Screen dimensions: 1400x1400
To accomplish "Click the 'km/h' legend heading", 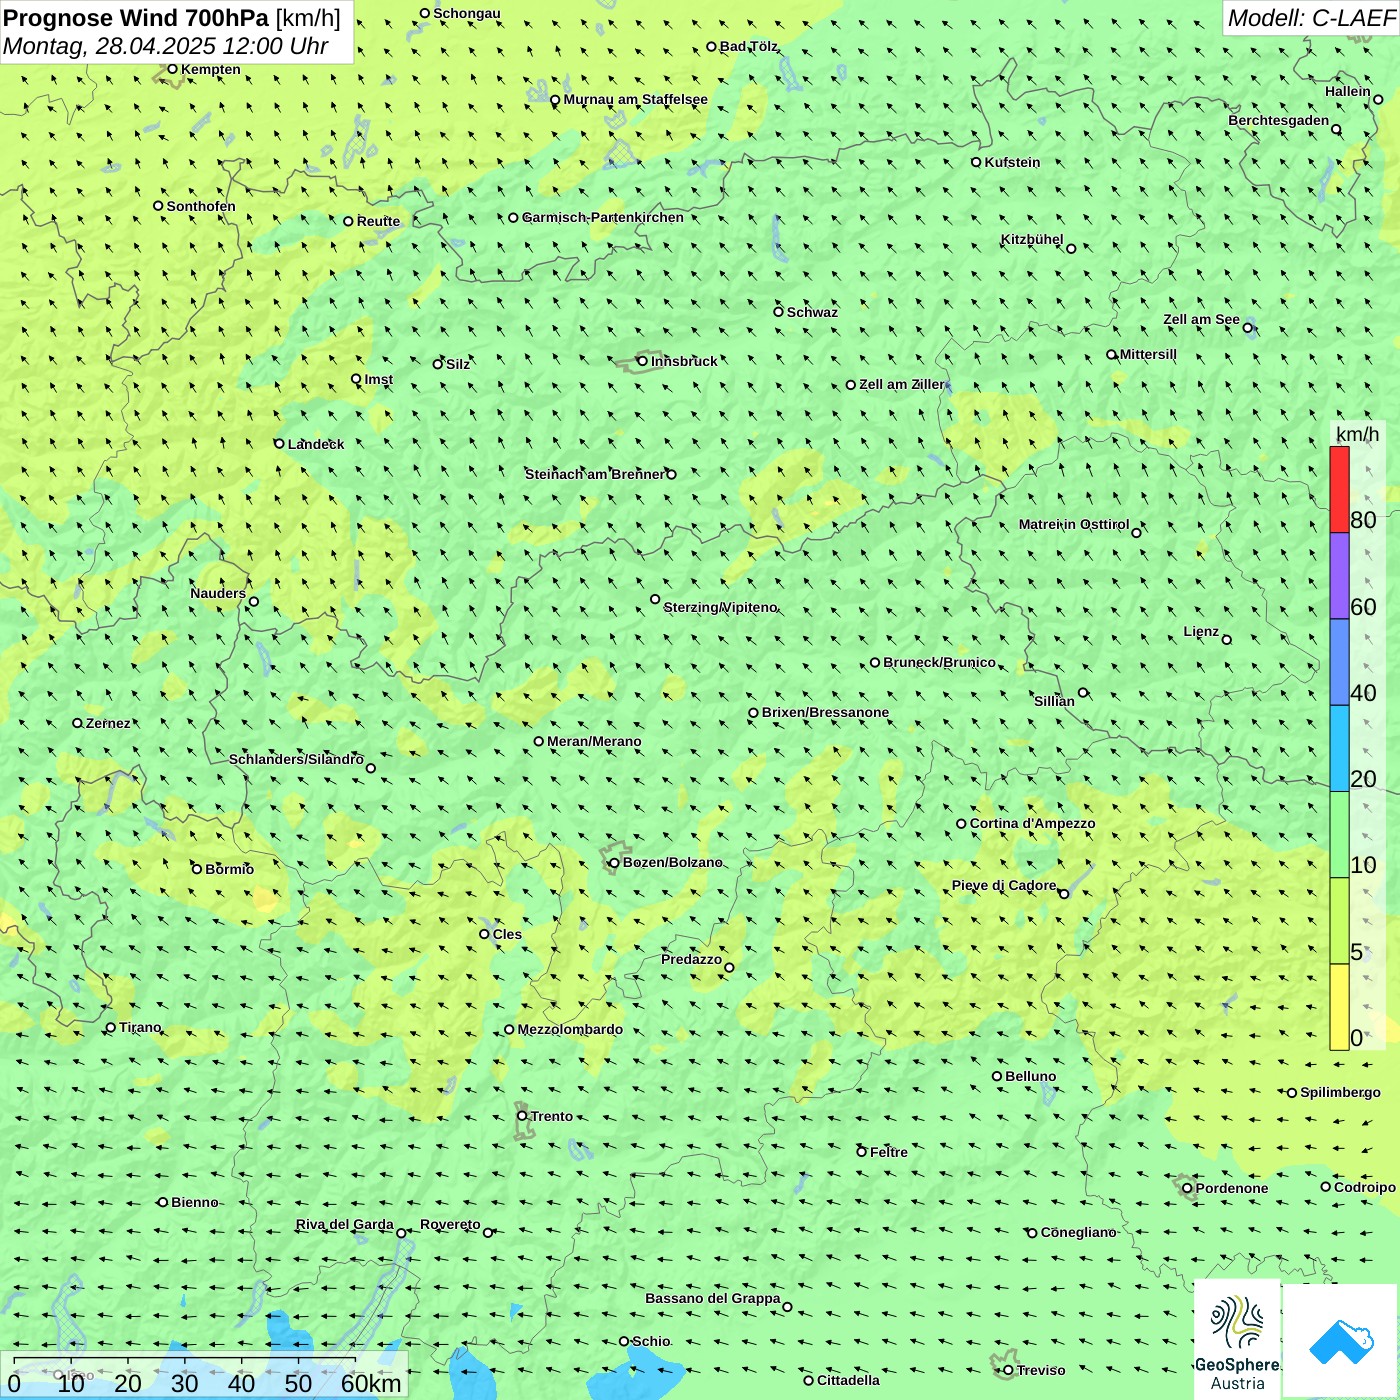I will click(x=1357, y=434).
